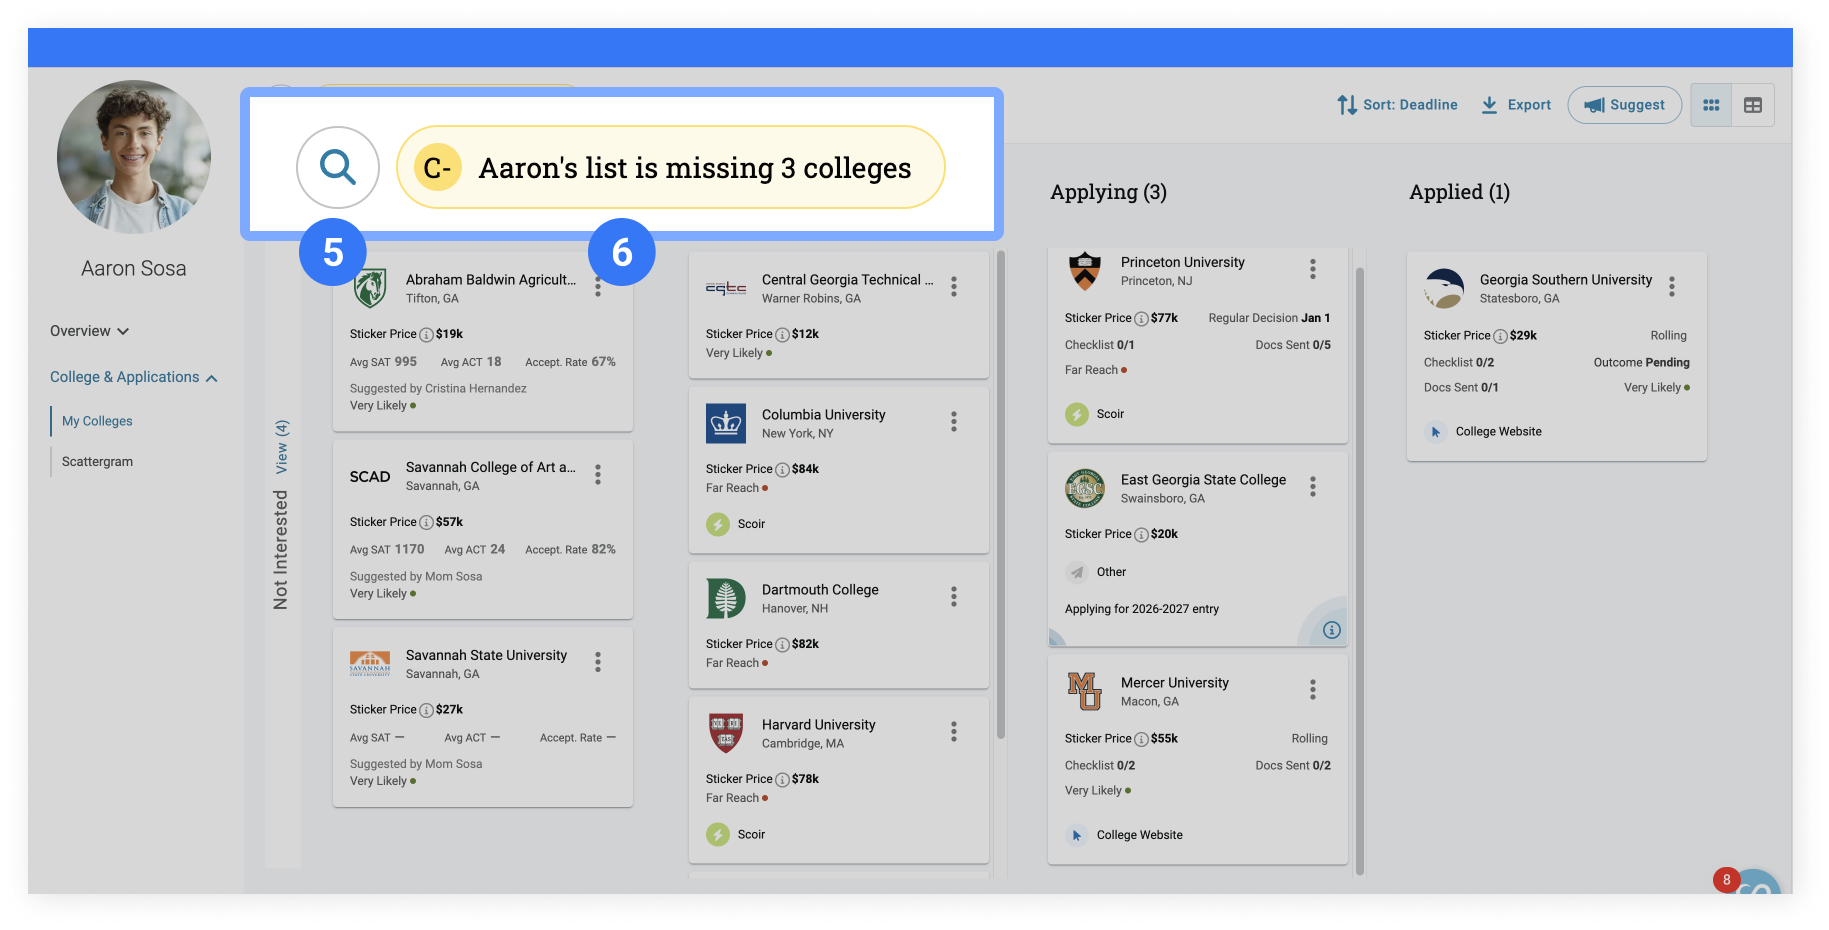Open My Colleges page
Image resolution: width=1829 pixels, height=930 pixels.
click(97, 421)
